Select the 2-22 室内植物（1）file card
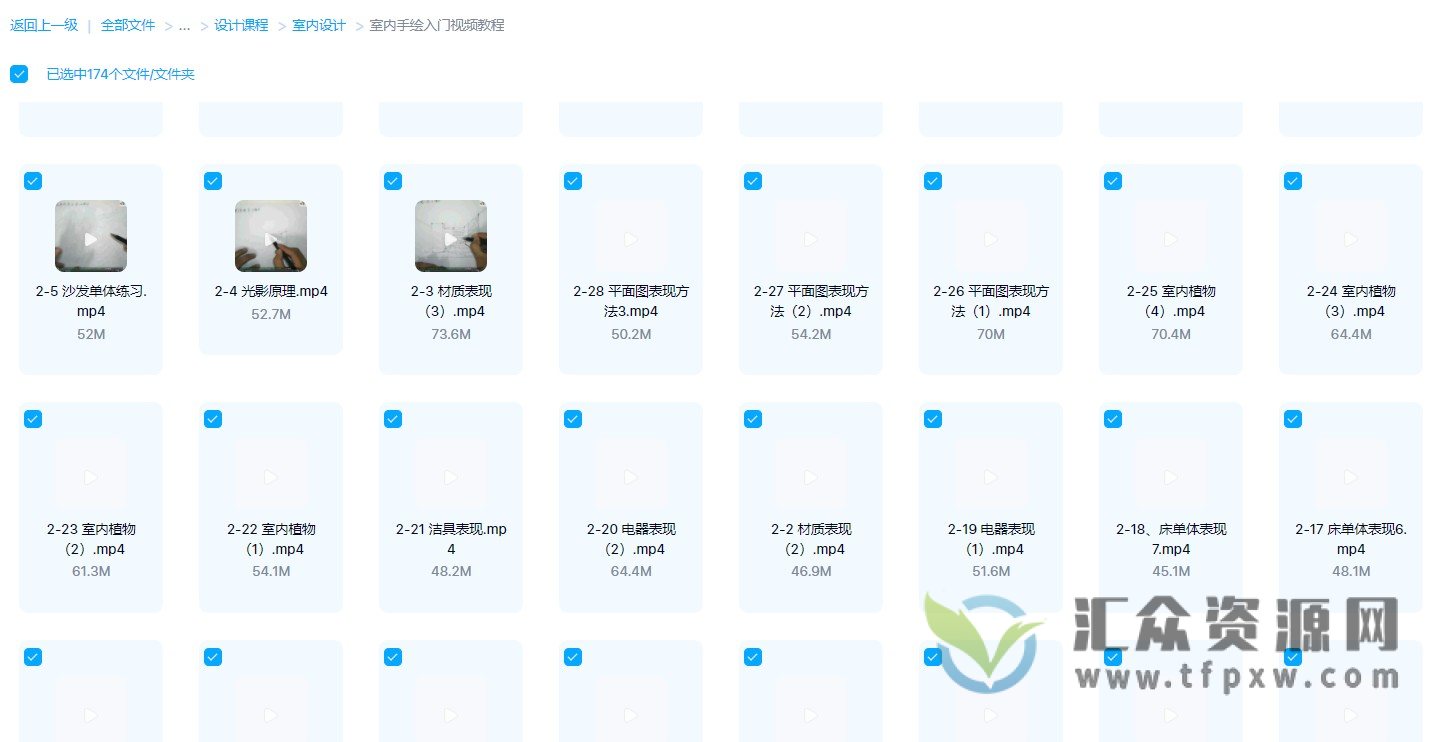Image resolution: width=1449 pixels, height=742 pixels. tap(271, 507)
